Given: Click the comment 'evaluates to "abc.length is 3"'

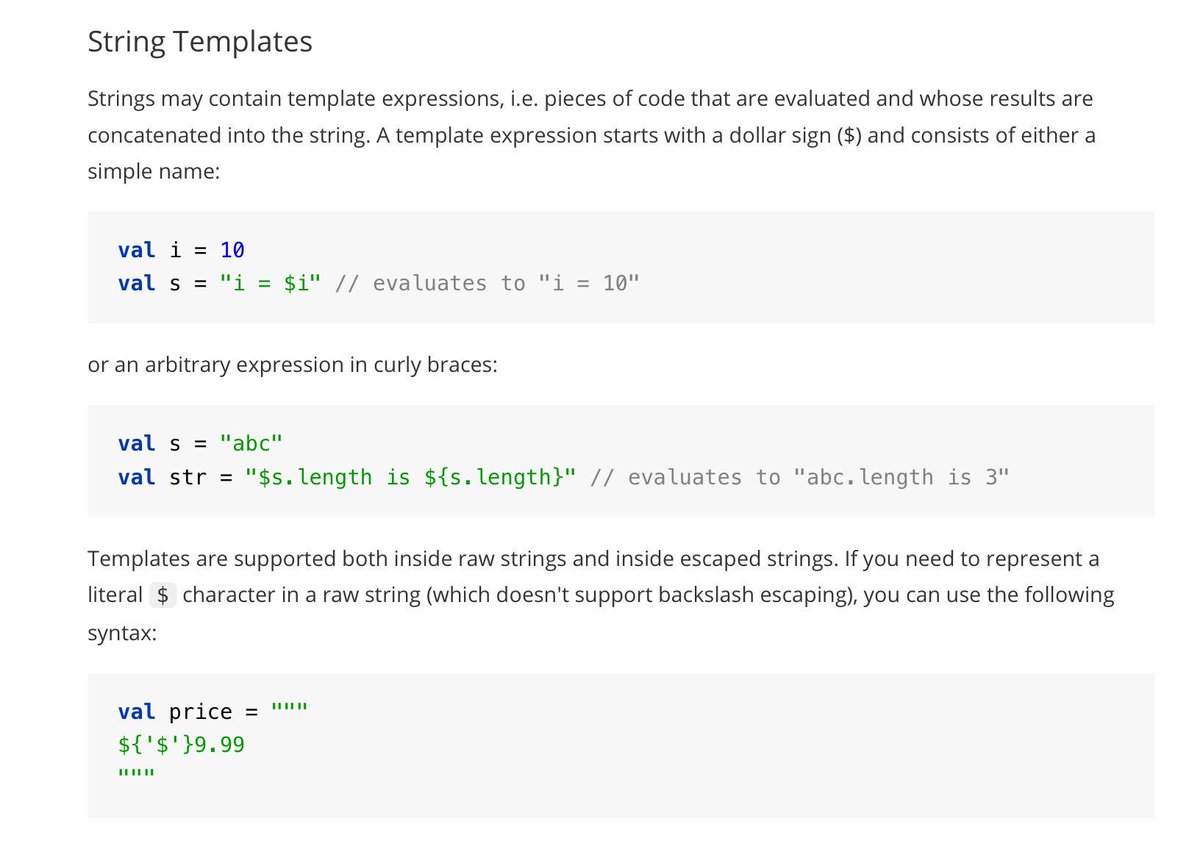Looking at the screenshot, I should tap(800, 478).
